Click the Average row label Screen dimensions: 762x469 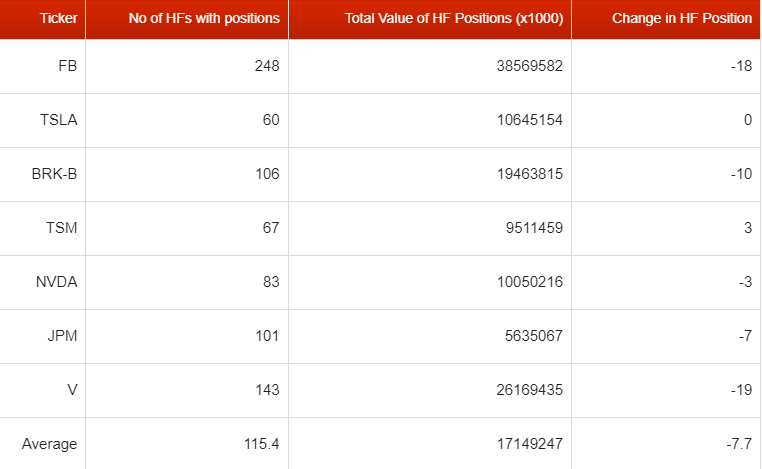tap(50, 444)
